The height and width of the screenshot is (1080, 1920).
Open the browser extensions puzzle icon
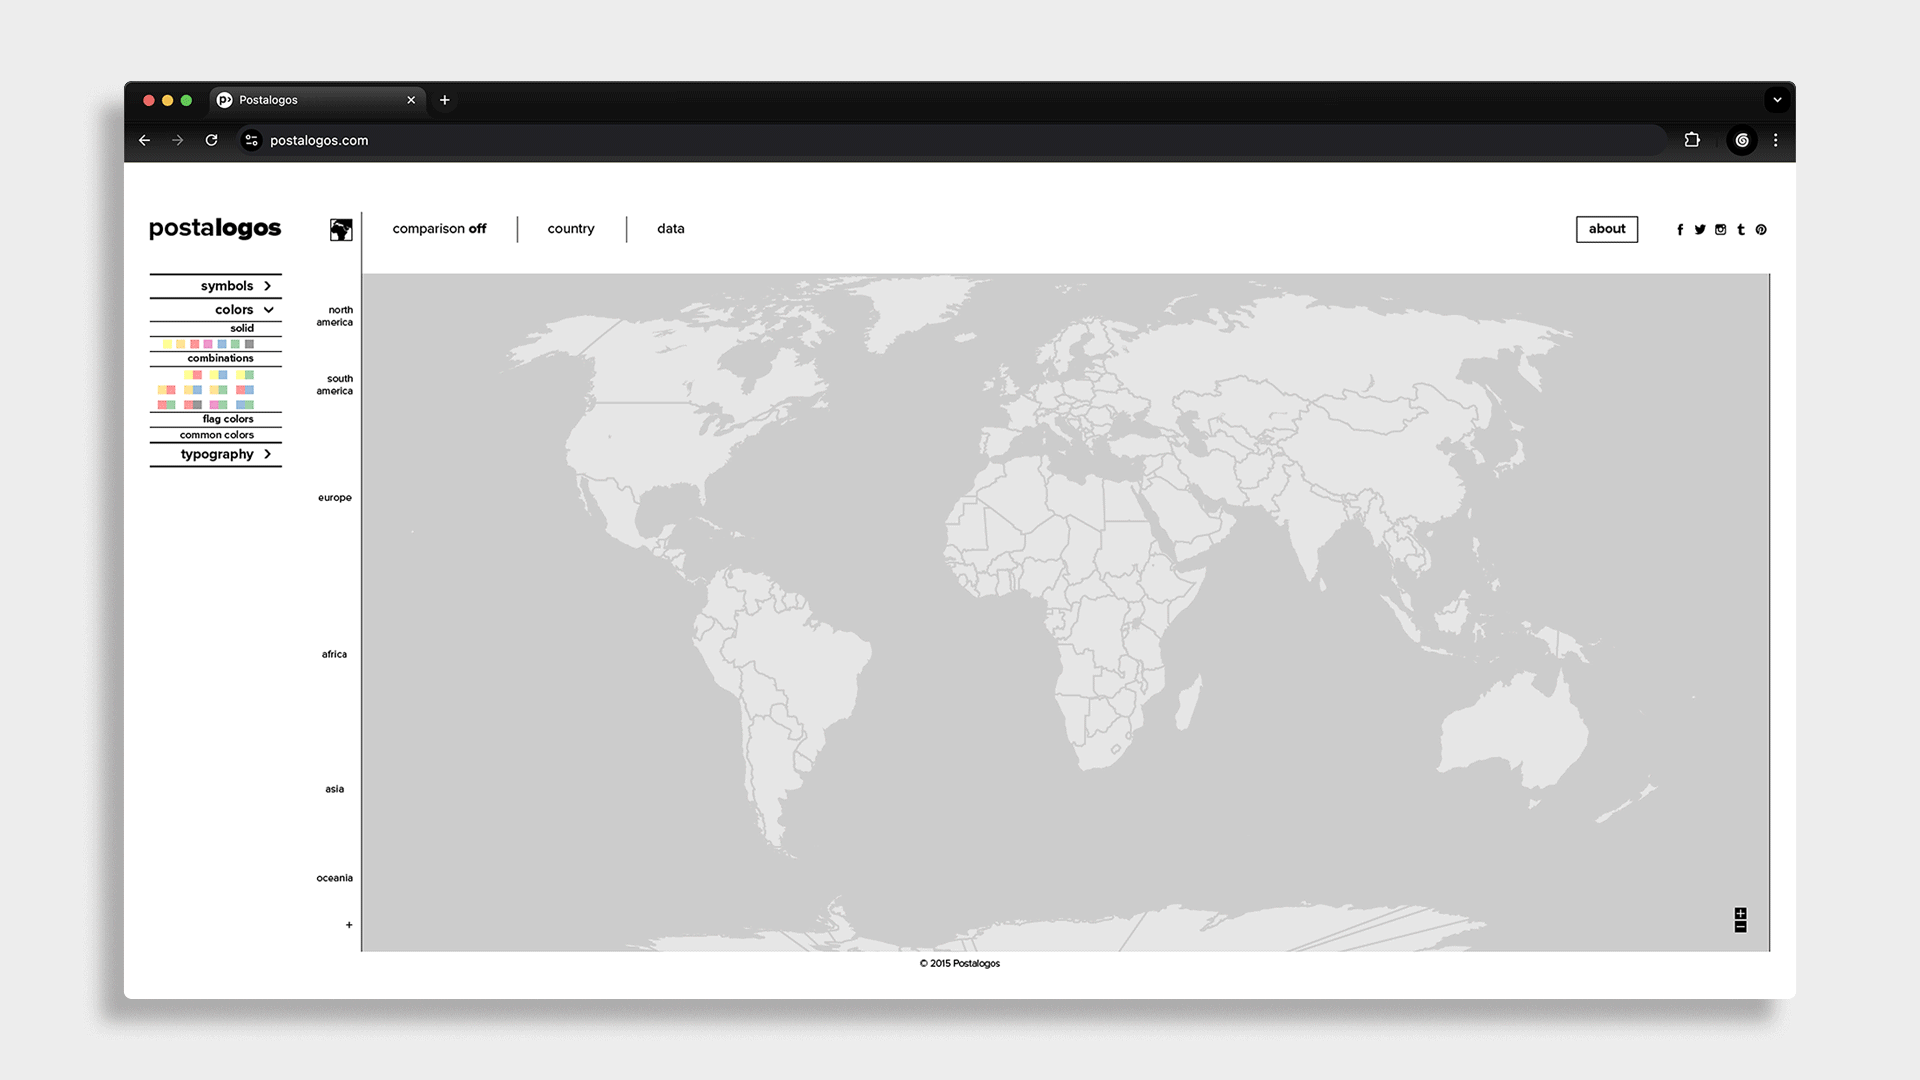1692,140
